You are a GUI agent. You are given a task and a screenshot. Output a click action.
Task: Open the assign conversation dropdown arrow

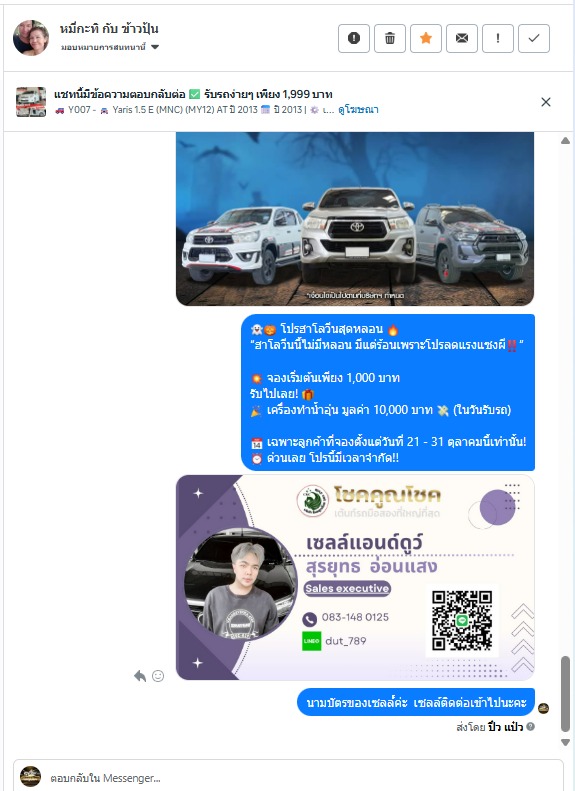click(155, 47)
